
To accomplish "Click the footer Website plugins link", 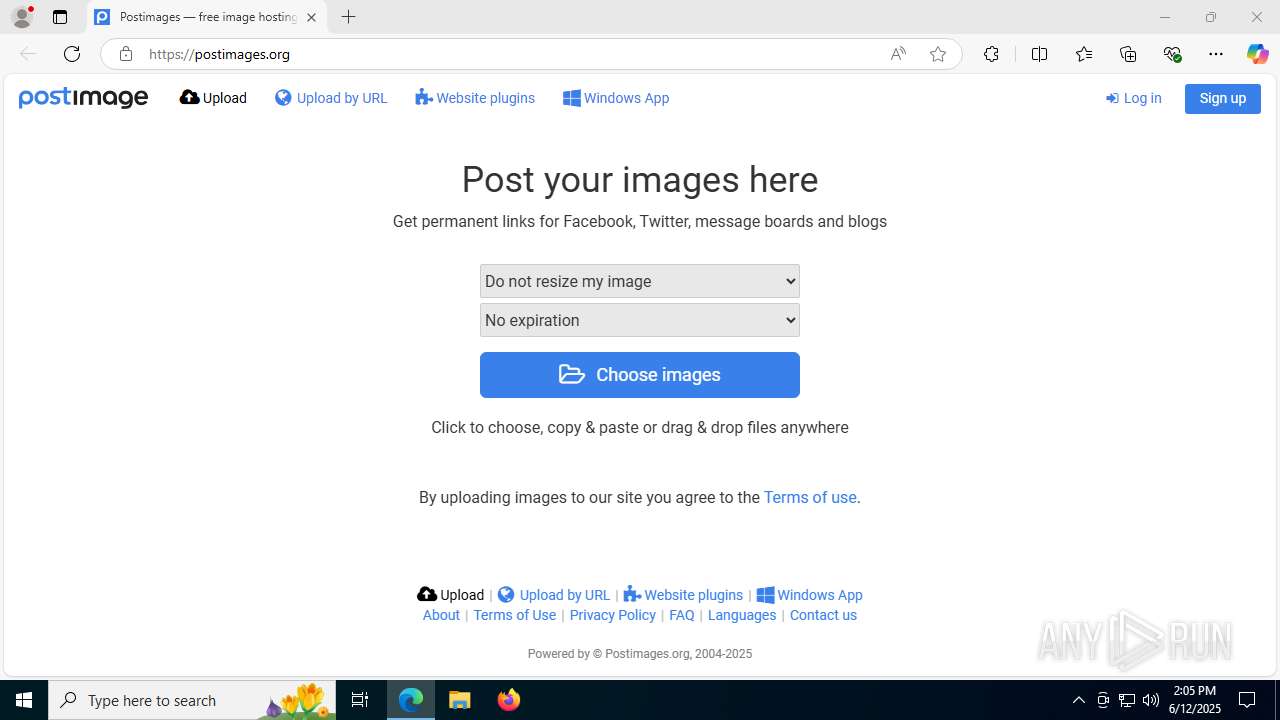I will [683, 595].
